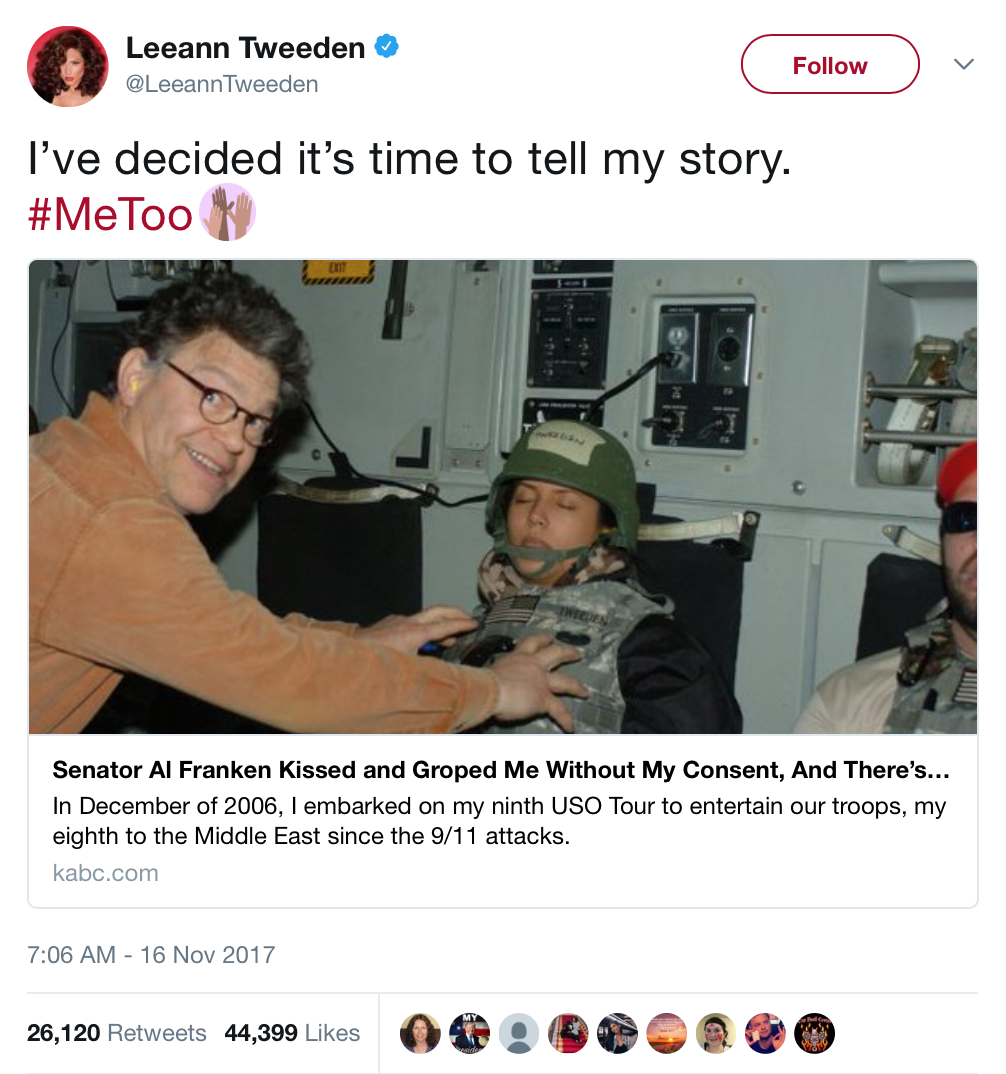Click the raised hands #MeToo emoji
Image resolution: width=1006 pixels, height=1074 pixels.
(227, 212)
